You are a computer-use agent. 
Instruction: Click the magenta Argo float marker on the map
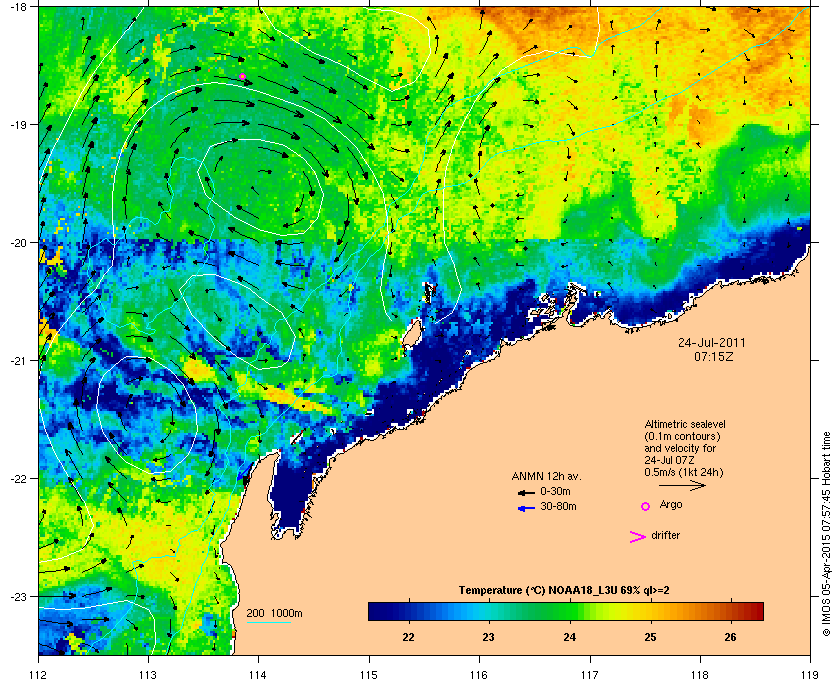[x=242, y=77]
